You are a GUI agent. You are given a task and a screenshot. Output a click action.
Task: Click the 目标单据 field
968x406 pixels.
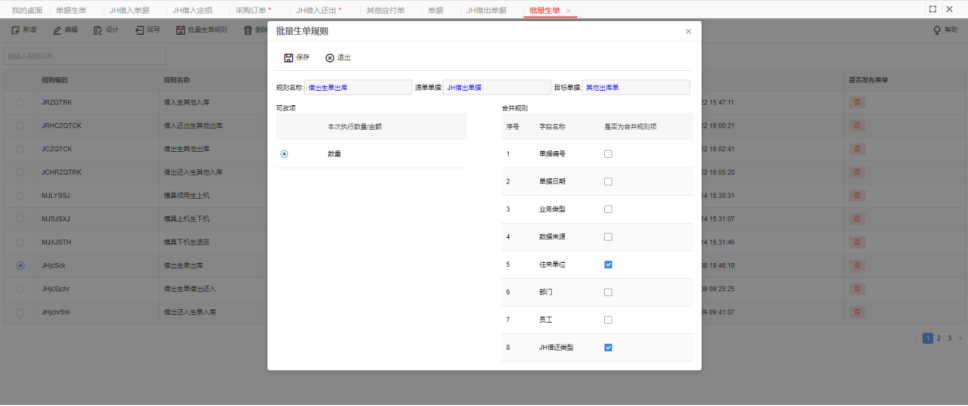coord(636,88)
